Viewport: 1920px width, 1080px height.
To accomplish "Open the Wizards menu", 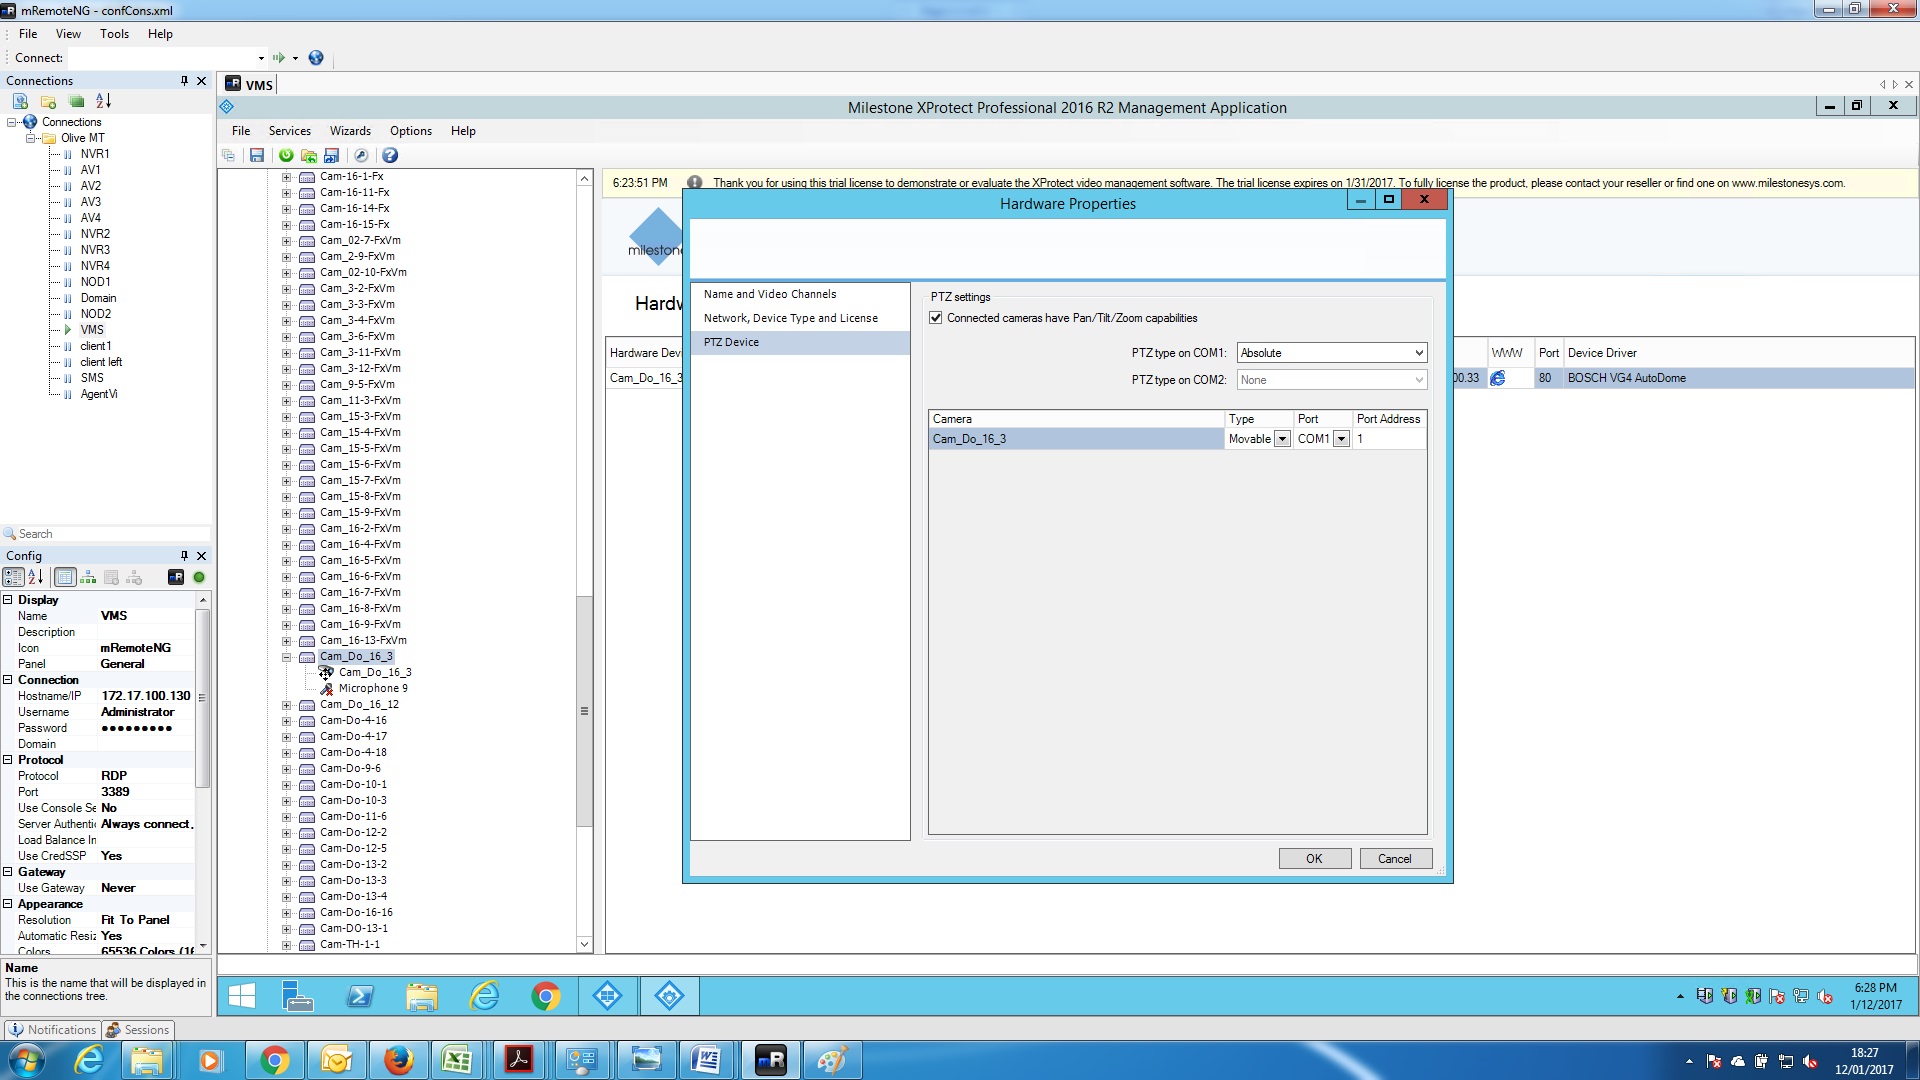I will 350,131.
